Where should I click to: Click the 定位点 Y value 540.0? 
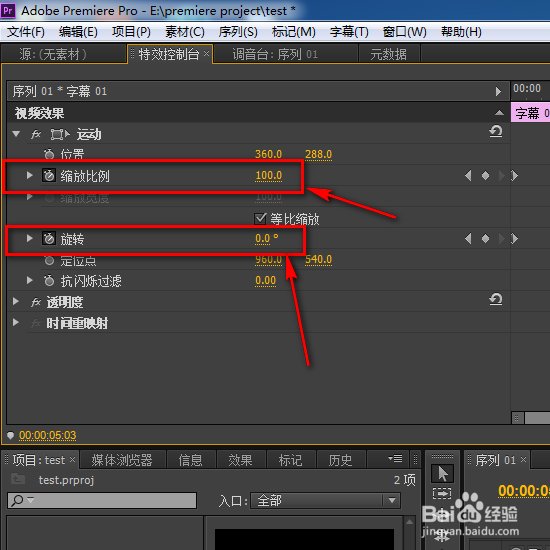pos(318,259)
